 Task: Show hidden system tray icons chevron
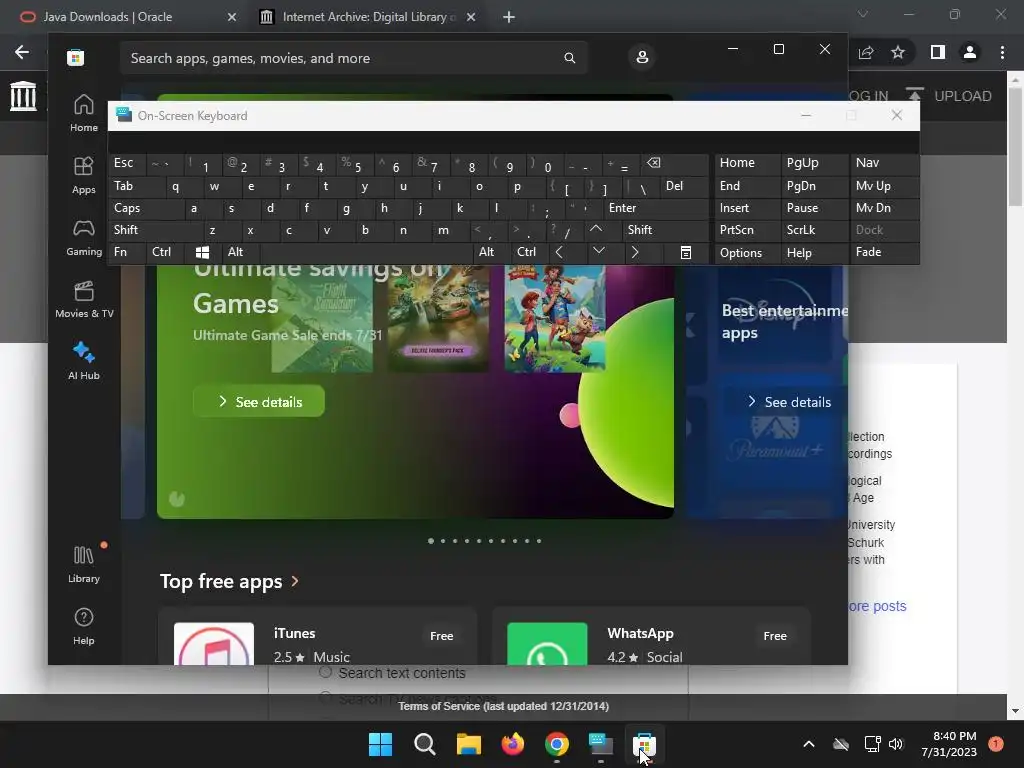[808, 744]
